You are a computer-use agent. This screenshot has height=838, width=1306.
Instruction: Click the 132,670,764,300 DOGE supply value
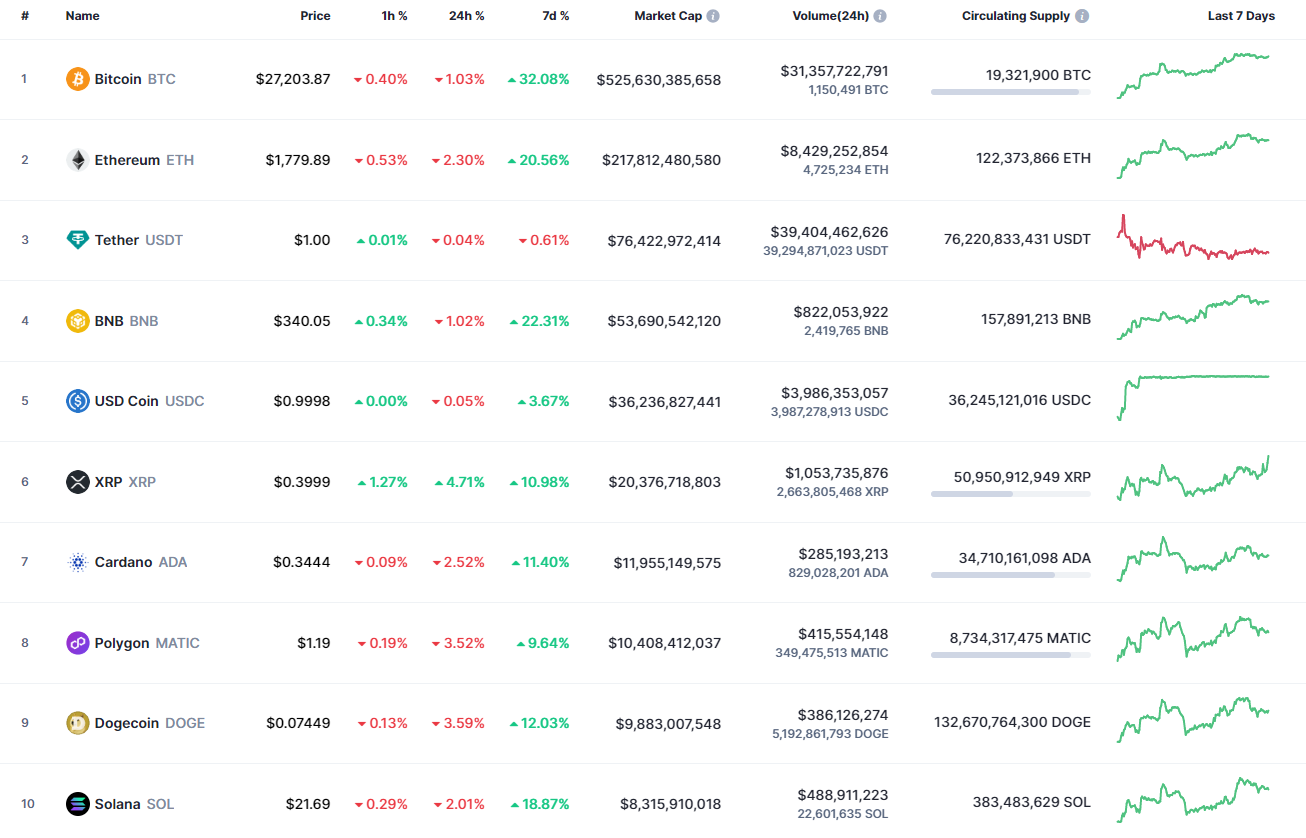pos(1012,722)
